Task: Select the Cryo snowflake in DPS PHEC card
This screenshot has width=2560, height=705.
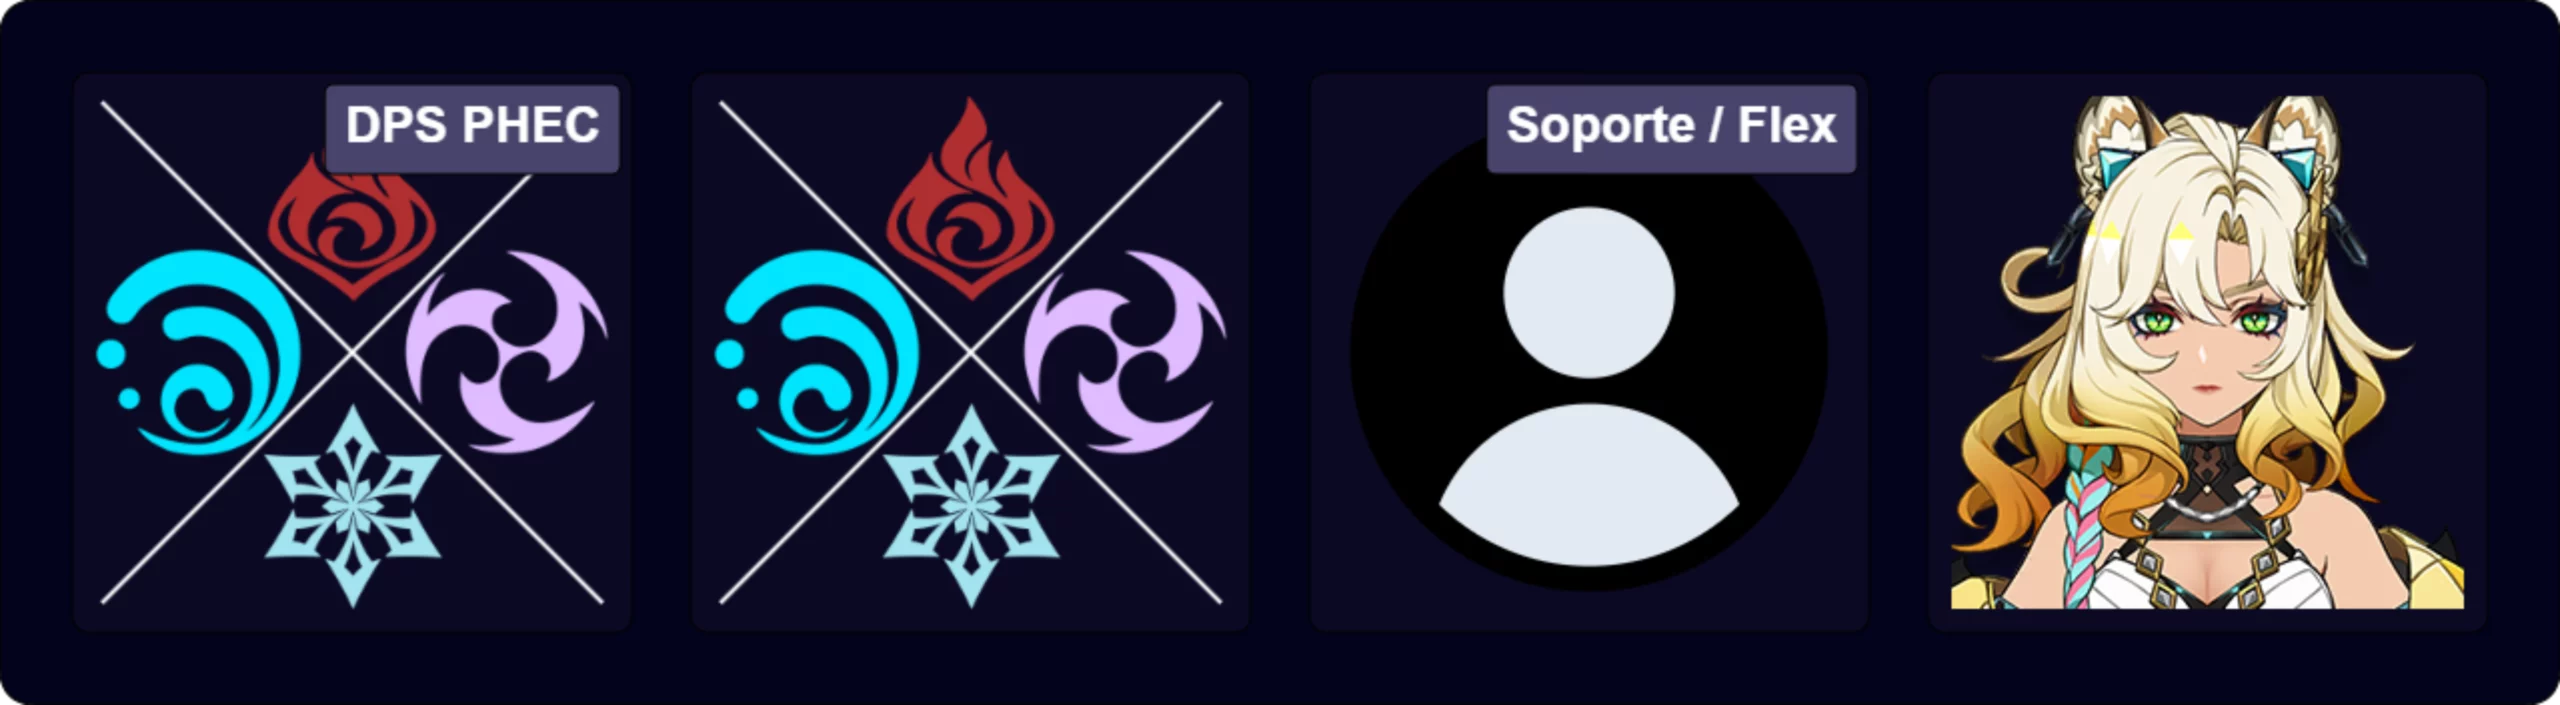Action: tap(352, 506)
